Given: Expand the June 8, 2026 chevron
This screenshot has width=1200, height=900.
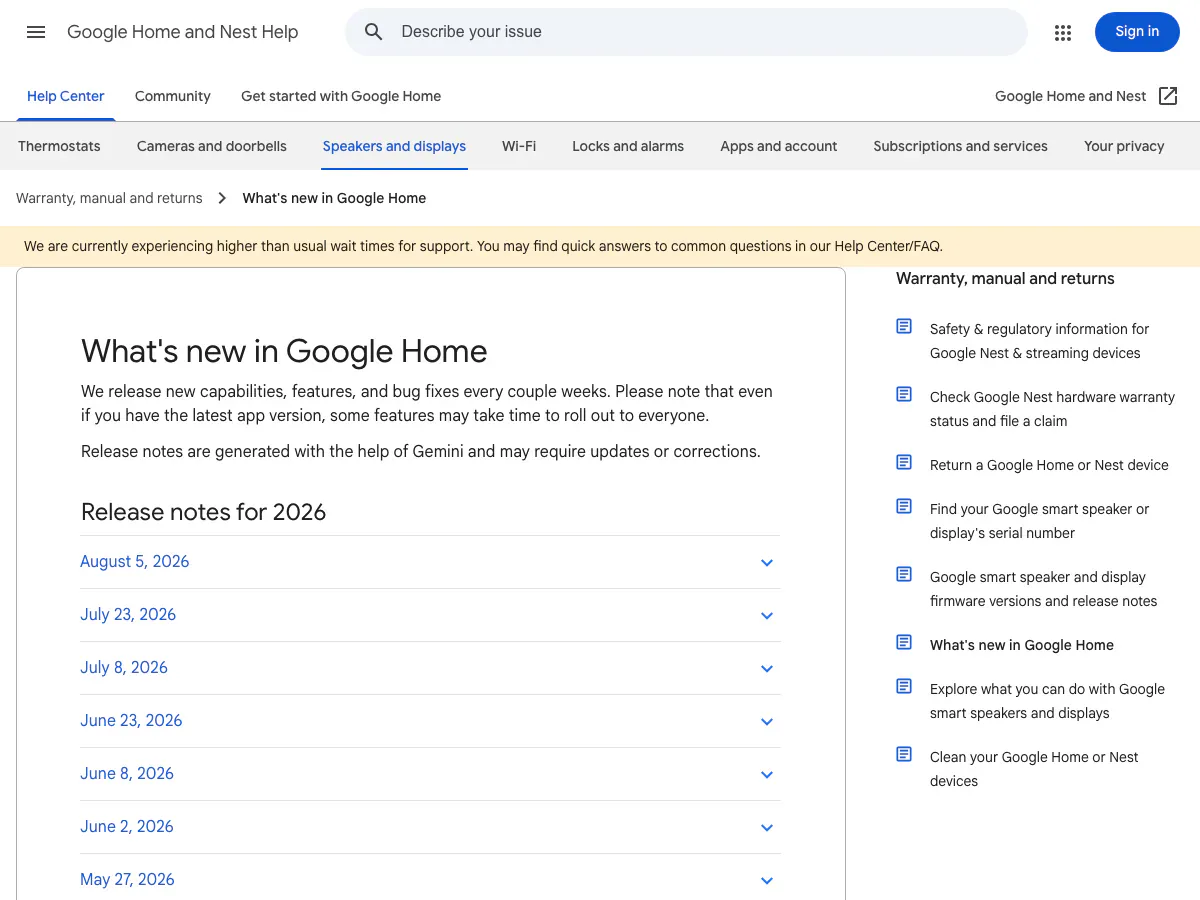Looking at the screenshot, I should 767,775.
